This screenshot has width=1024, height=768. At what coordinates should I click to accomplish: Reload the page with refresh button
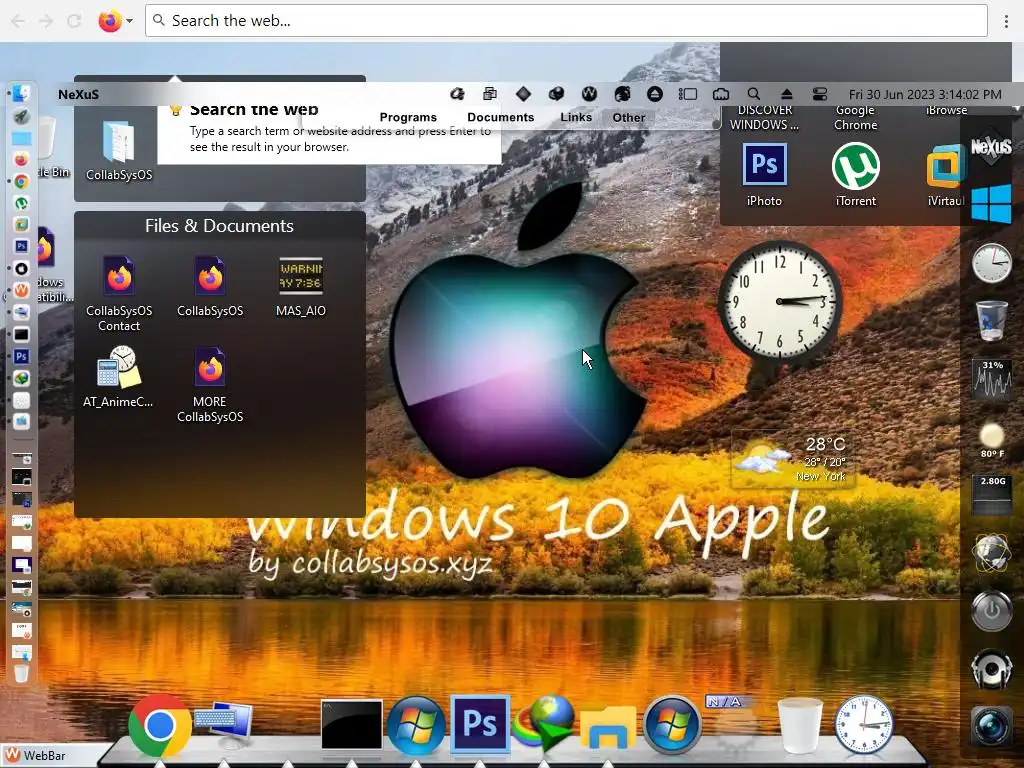[x=74, y=21]
